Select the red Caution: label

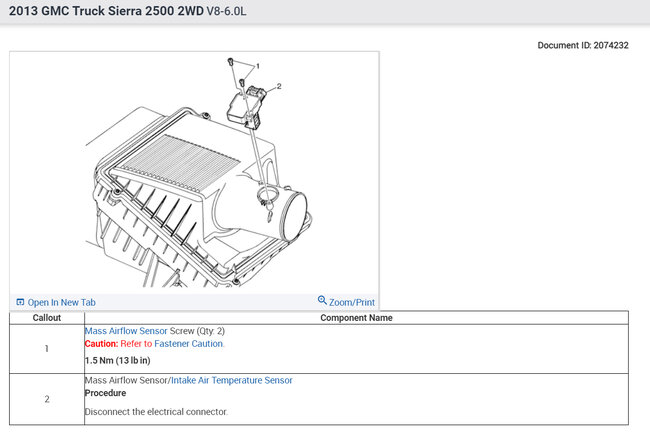[x=102, y=344]
